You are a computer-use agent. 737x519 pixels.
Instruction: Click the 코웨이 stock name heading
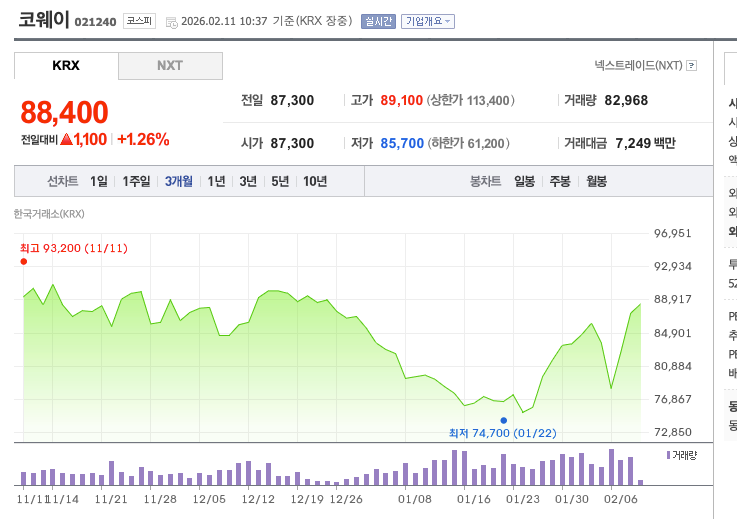[x=44, y=20]
